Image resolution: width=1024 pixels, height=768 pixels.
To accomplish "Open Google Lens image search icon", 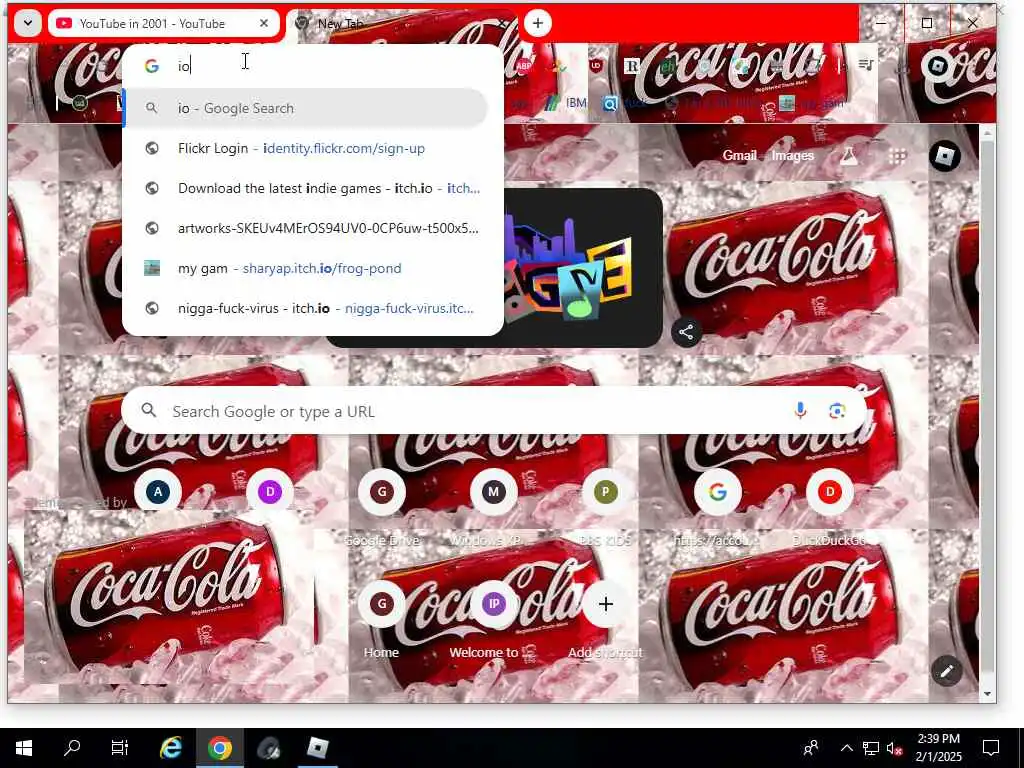I will pos(837,410).
